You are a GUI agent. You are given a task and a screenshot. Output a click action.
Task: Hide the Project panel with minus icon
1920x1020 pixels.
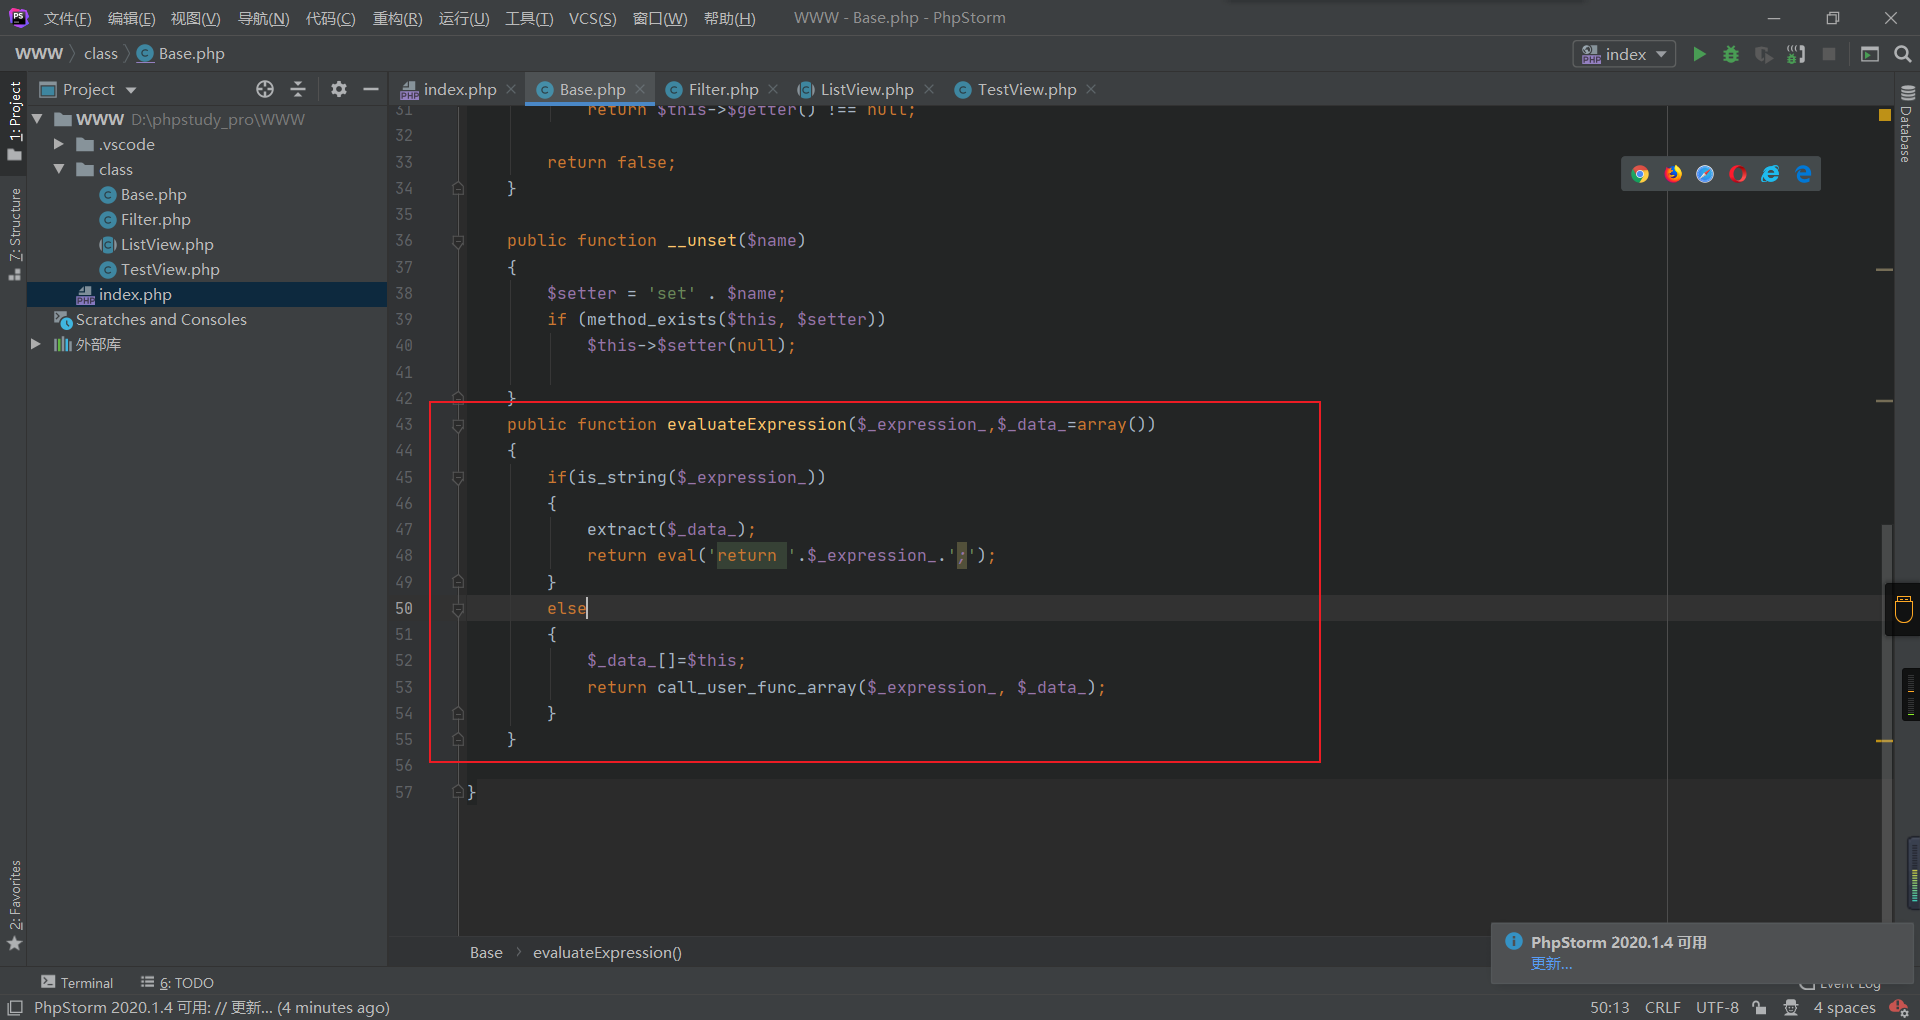click(371, 89)
